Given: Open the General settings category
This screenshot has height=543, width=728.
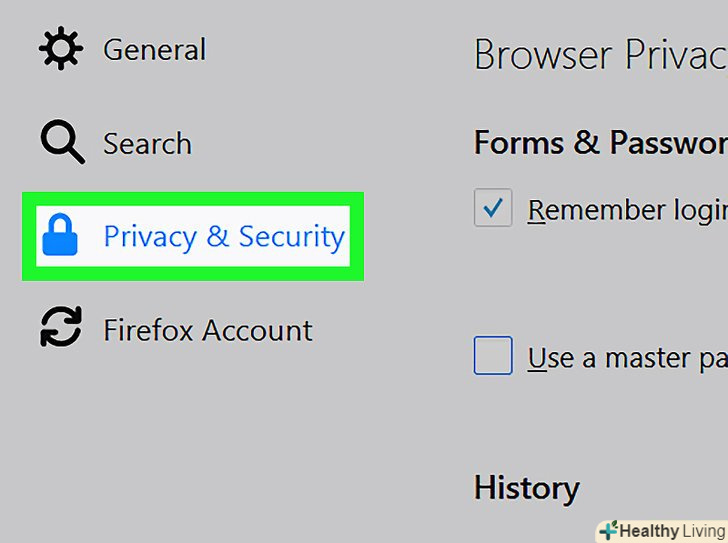Looking at the screenshot, I should [154, 50].
